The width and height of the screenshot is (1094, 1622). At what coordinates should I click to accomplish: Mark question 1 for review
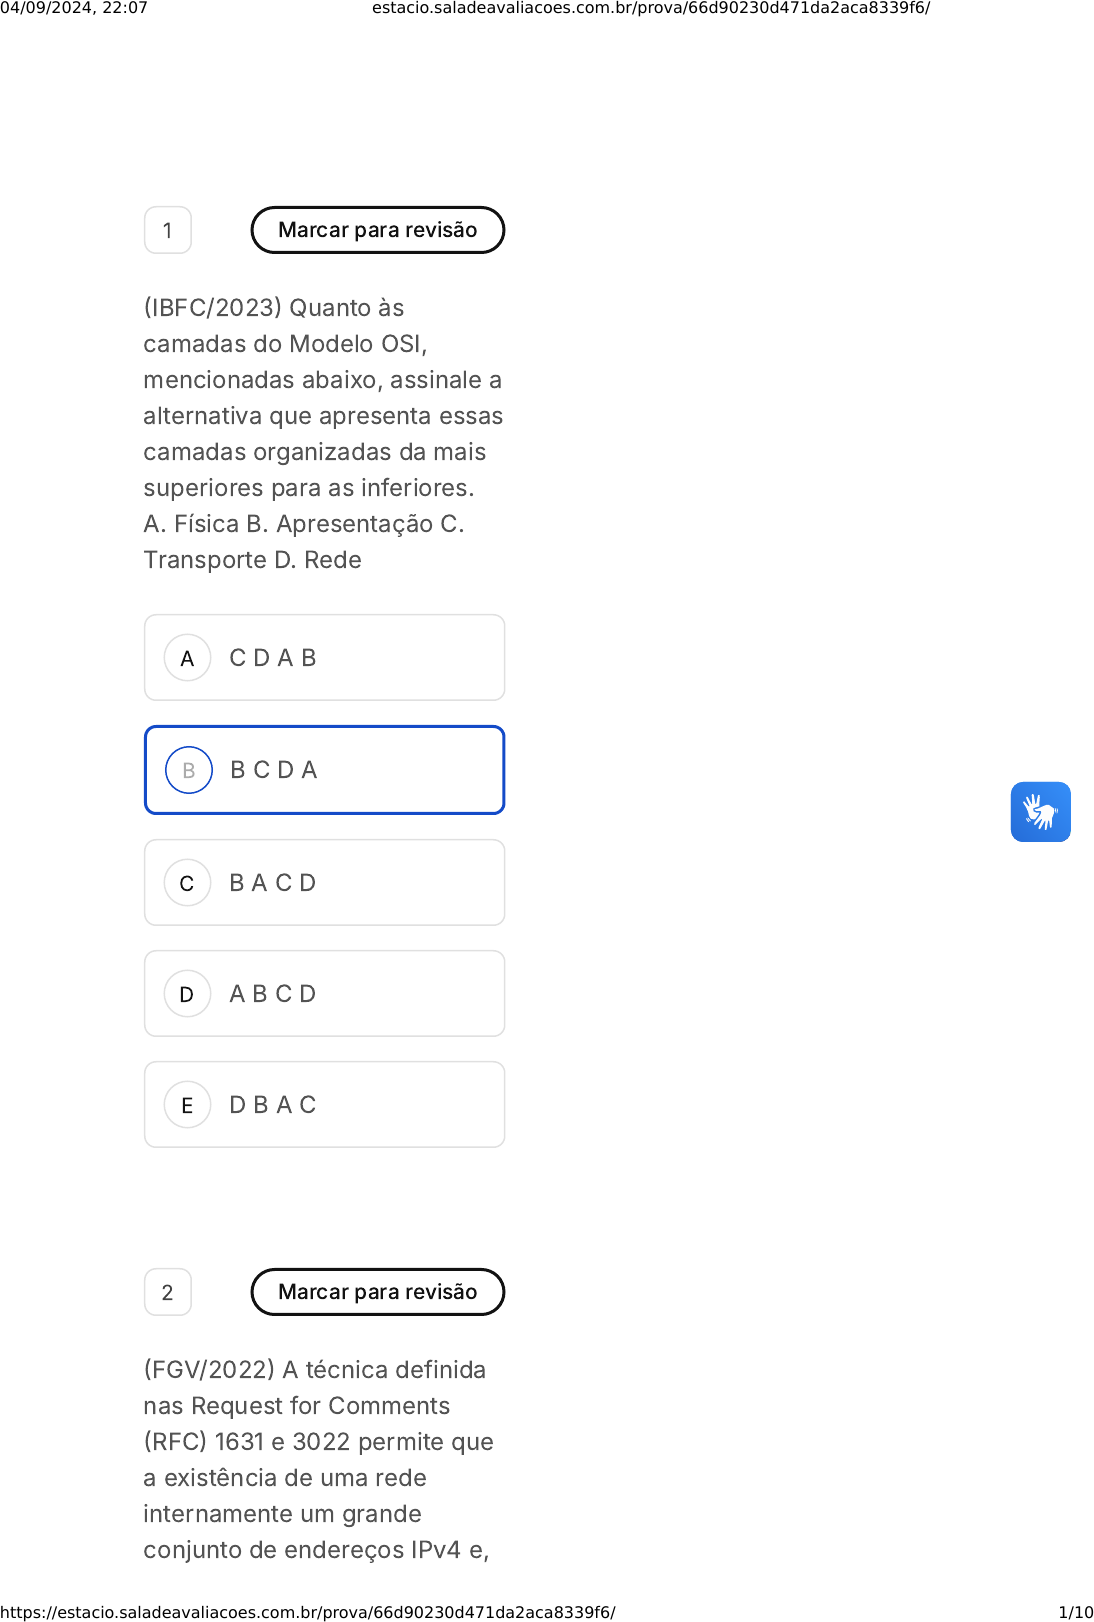tap(377, 230)
